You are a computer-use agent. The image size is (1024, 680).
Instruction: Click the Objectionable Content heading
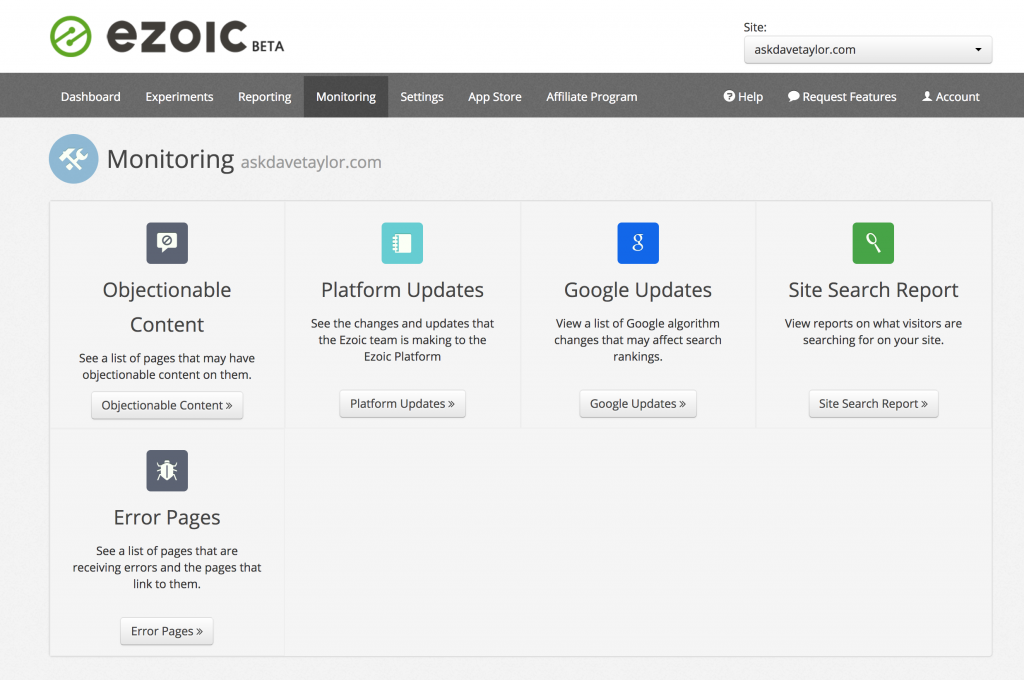167,307
